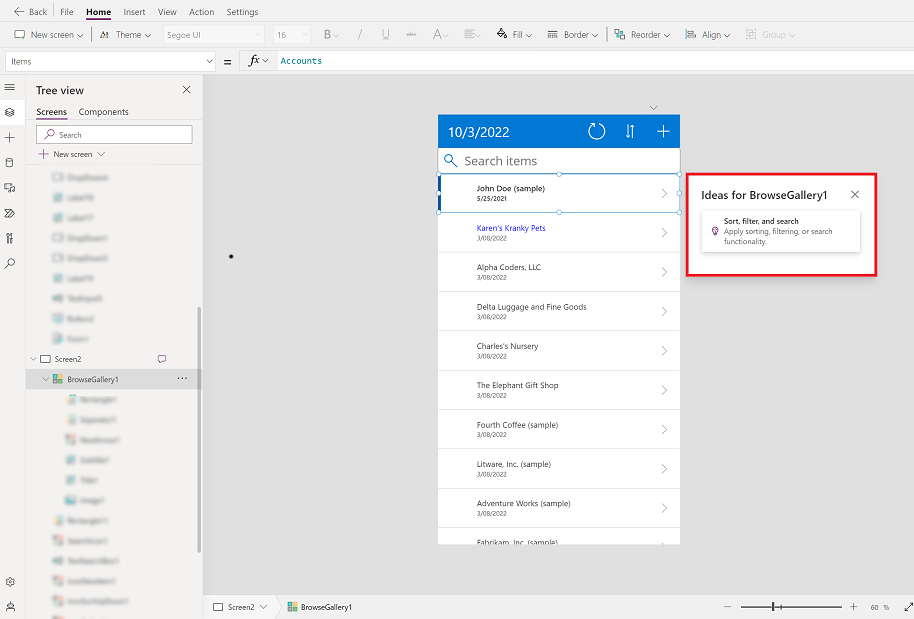Click the plus icon in app header
The height and width of the screenshot is (619, 914).
tap(663, 131)
